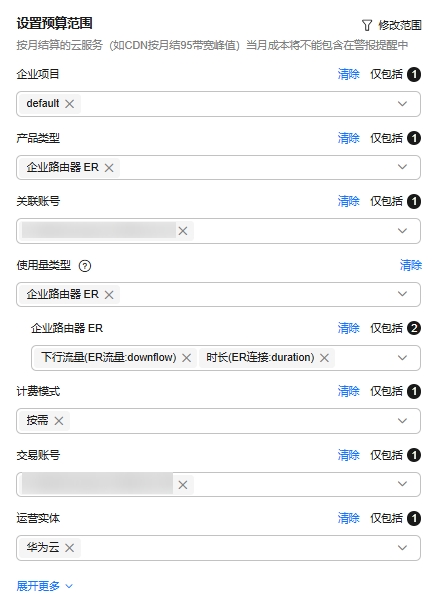This screenshot has height=594, width=447.
Task: Click inside the 关联账号 selection field
Action: [x=218, y=231]
